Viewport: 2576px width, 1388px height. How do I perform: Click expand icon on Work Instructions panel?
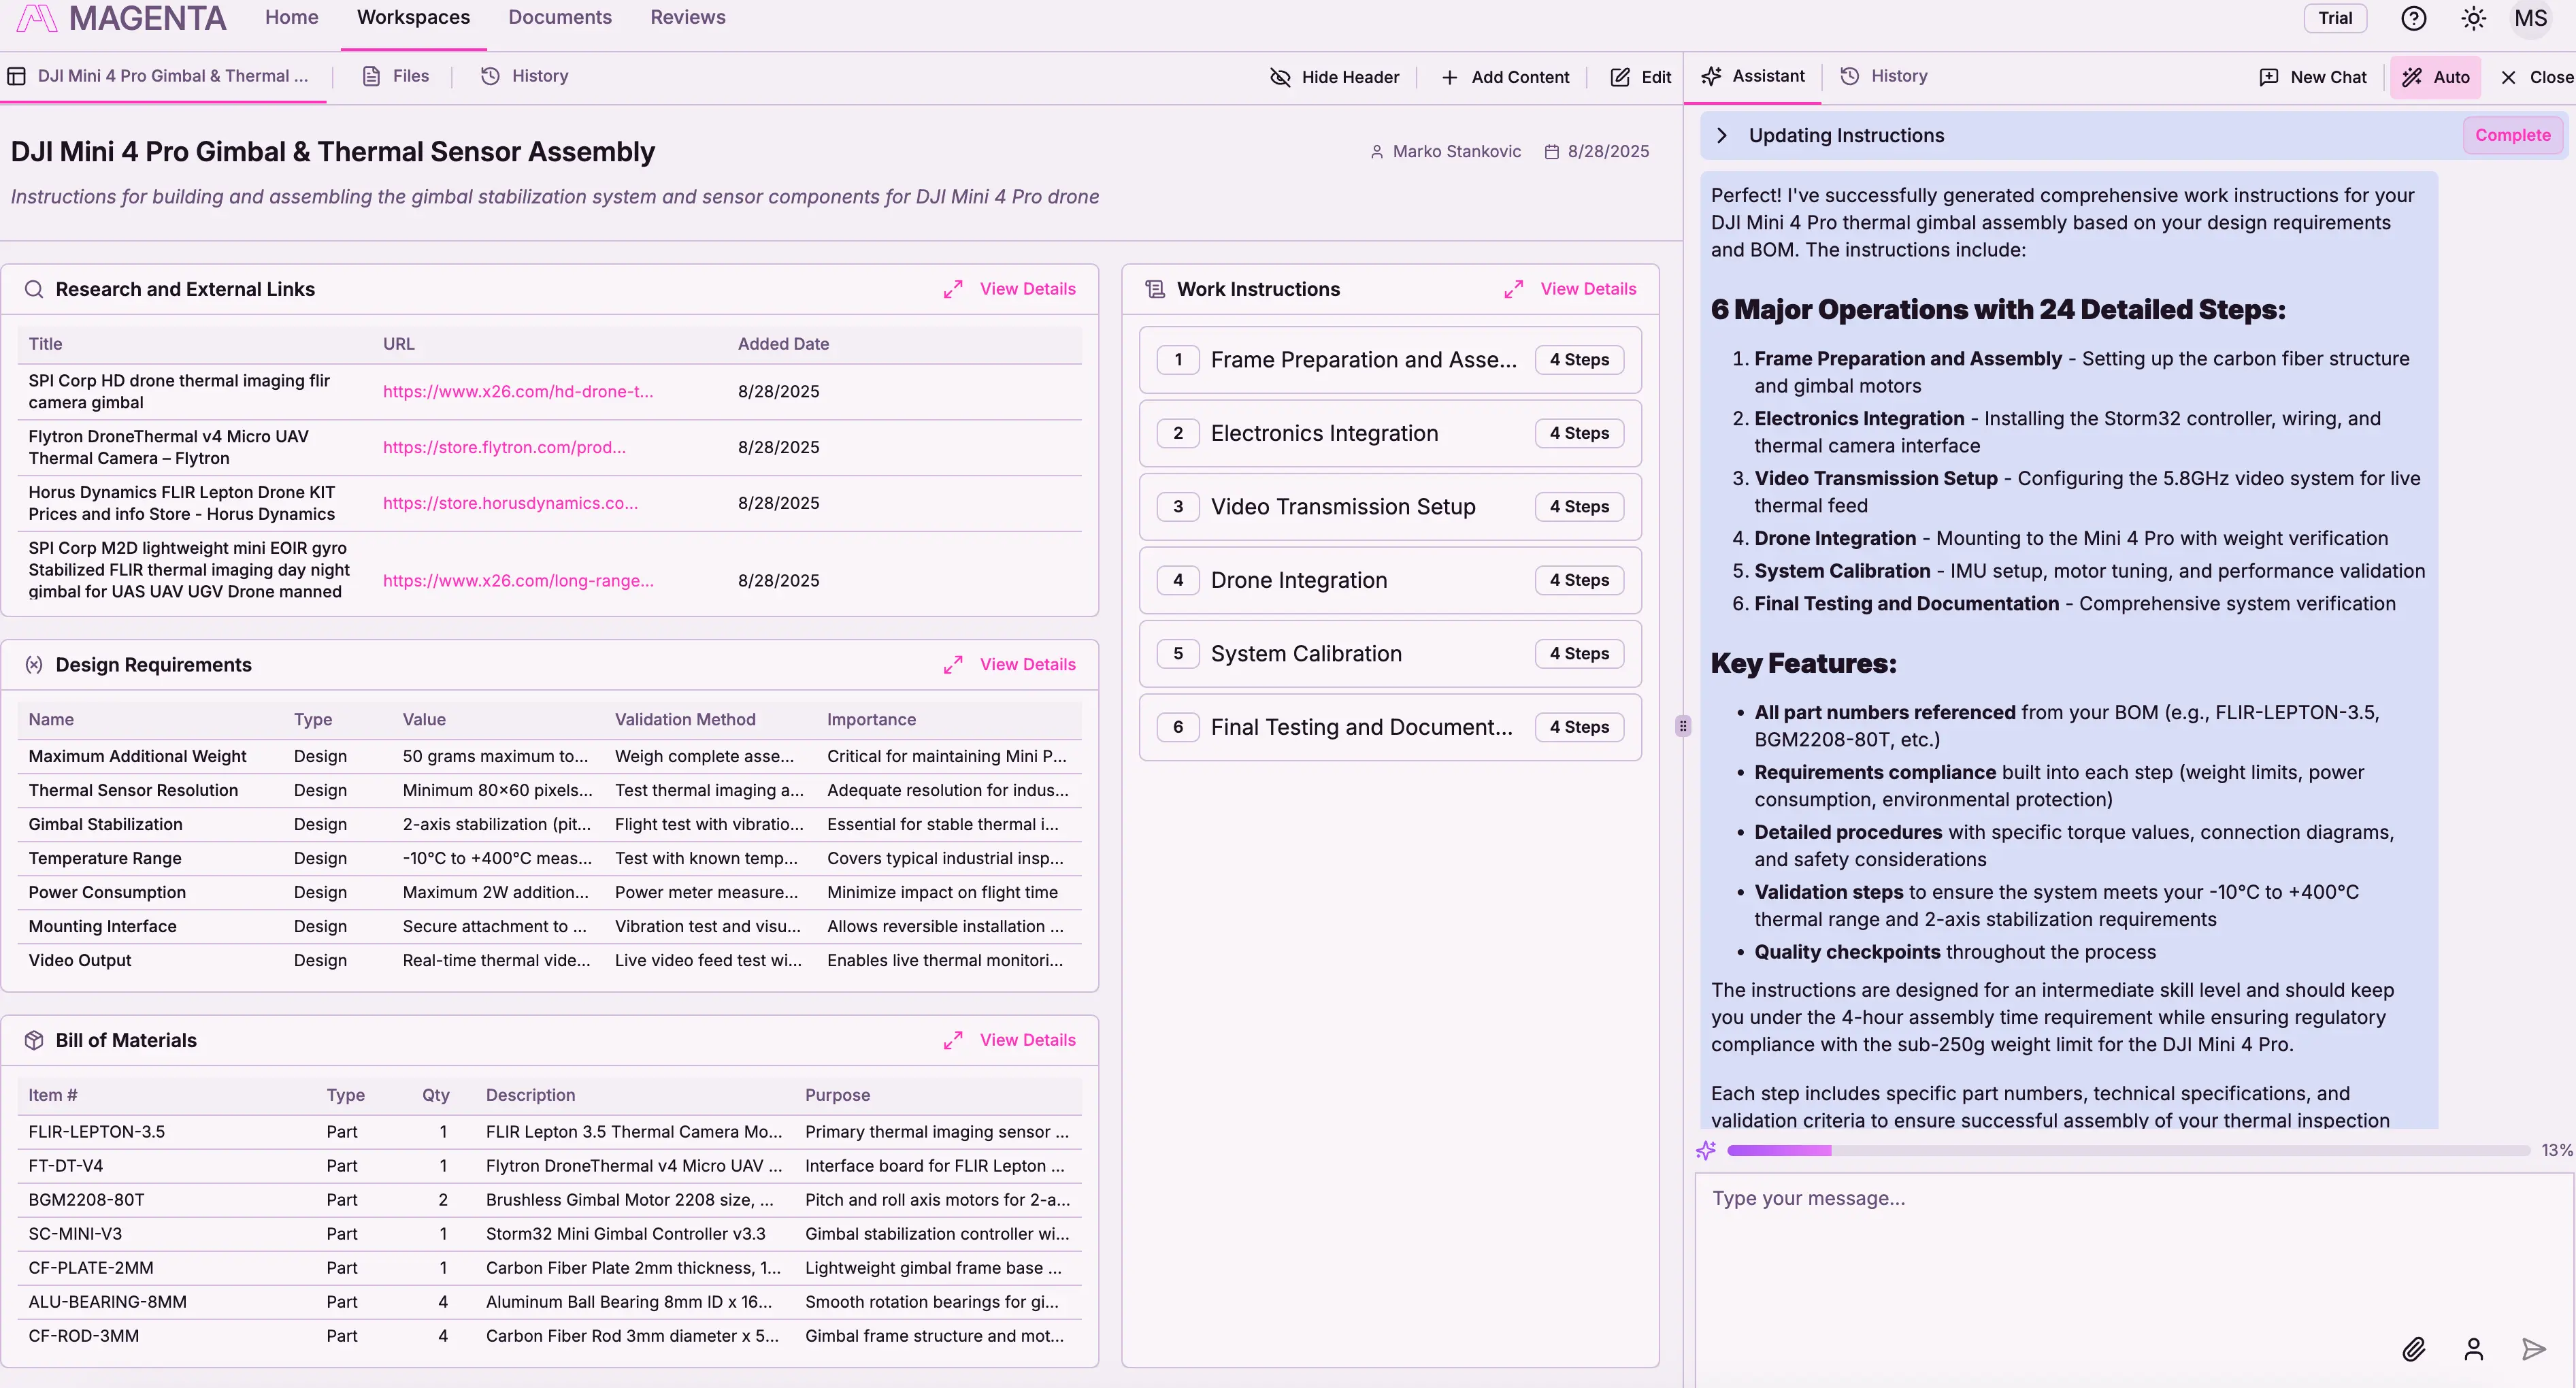click(x=1513, y=289)
